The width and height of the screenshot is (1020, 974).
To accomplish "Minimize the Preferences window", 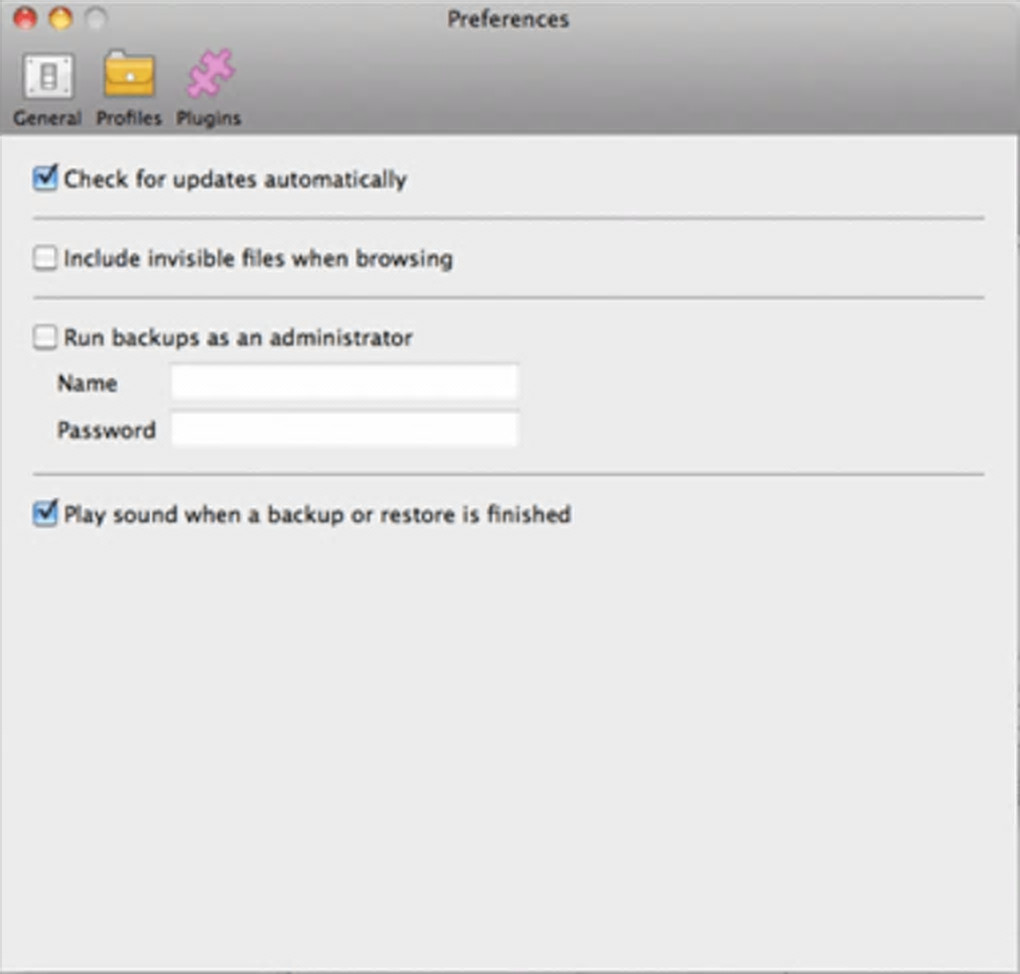I will pos(61,18).
